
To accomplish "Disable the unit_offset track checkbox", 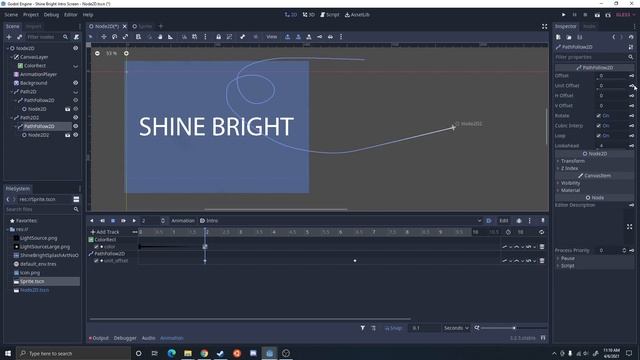I will 96,260.
